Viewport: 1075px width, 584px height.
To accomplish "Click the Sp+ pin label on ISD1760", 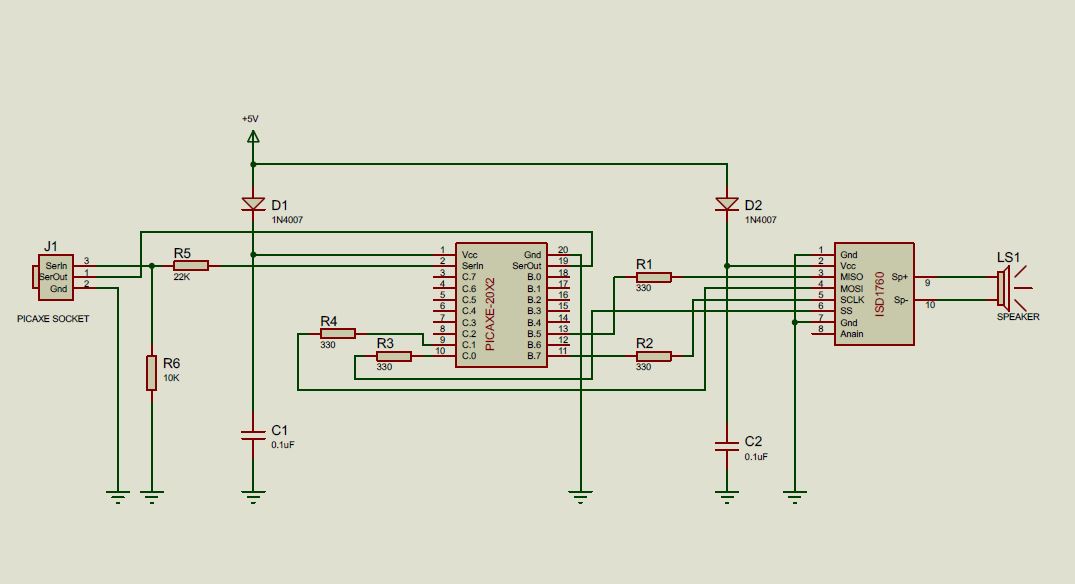I will (899, 277).
